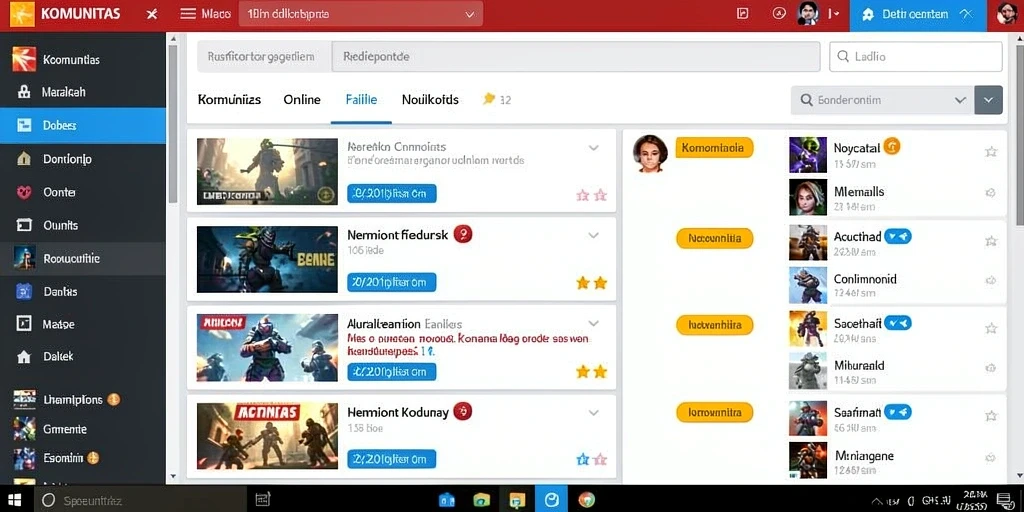Click the red badge next to Nermiont fiedursk
The height and width of the screenshot is (512, 1024).
(462, 234)
